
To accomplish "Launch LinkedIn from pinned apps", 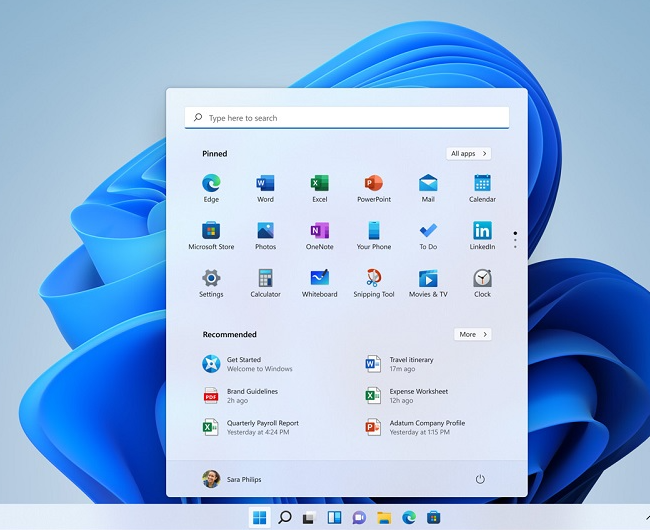I will point(482,235).
